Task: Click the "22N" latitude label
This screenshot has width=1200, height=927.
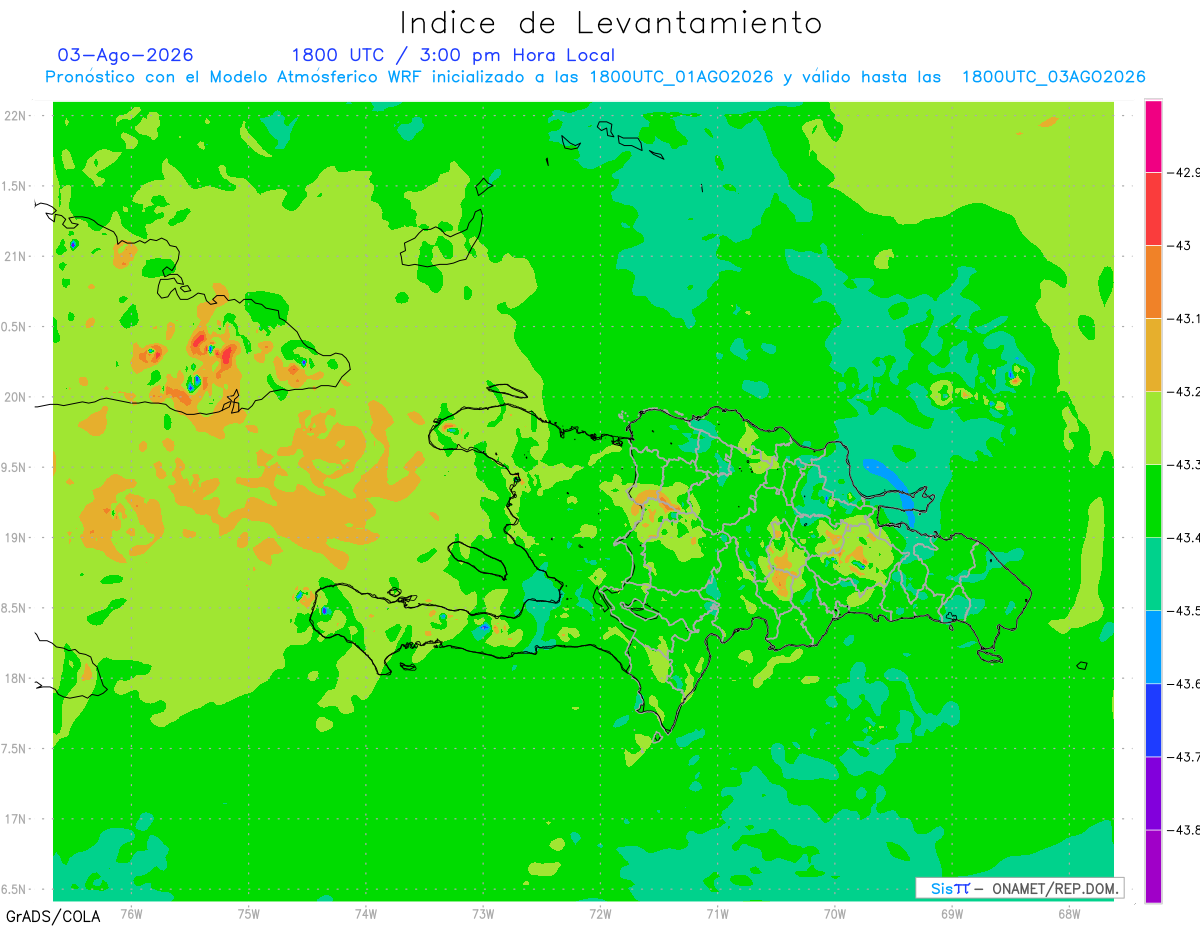Action: 17,115
